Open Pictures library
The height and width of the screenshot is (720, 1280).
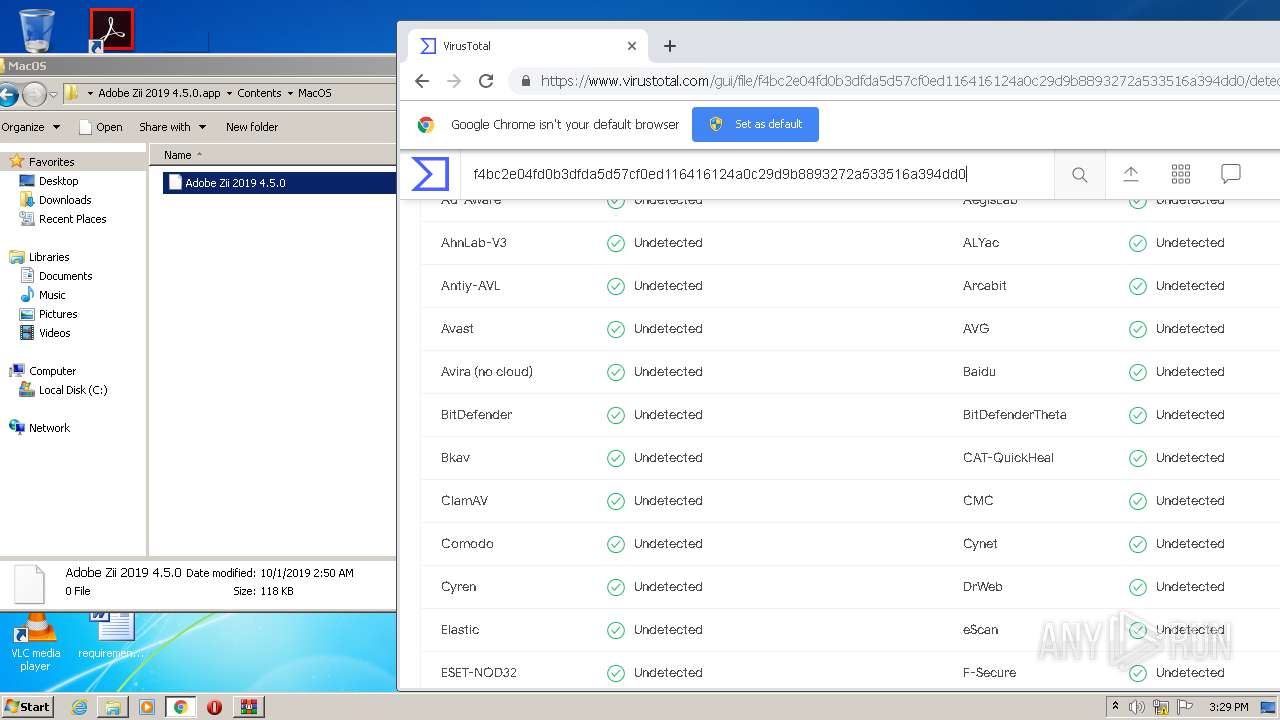click(x=58, y=314)
